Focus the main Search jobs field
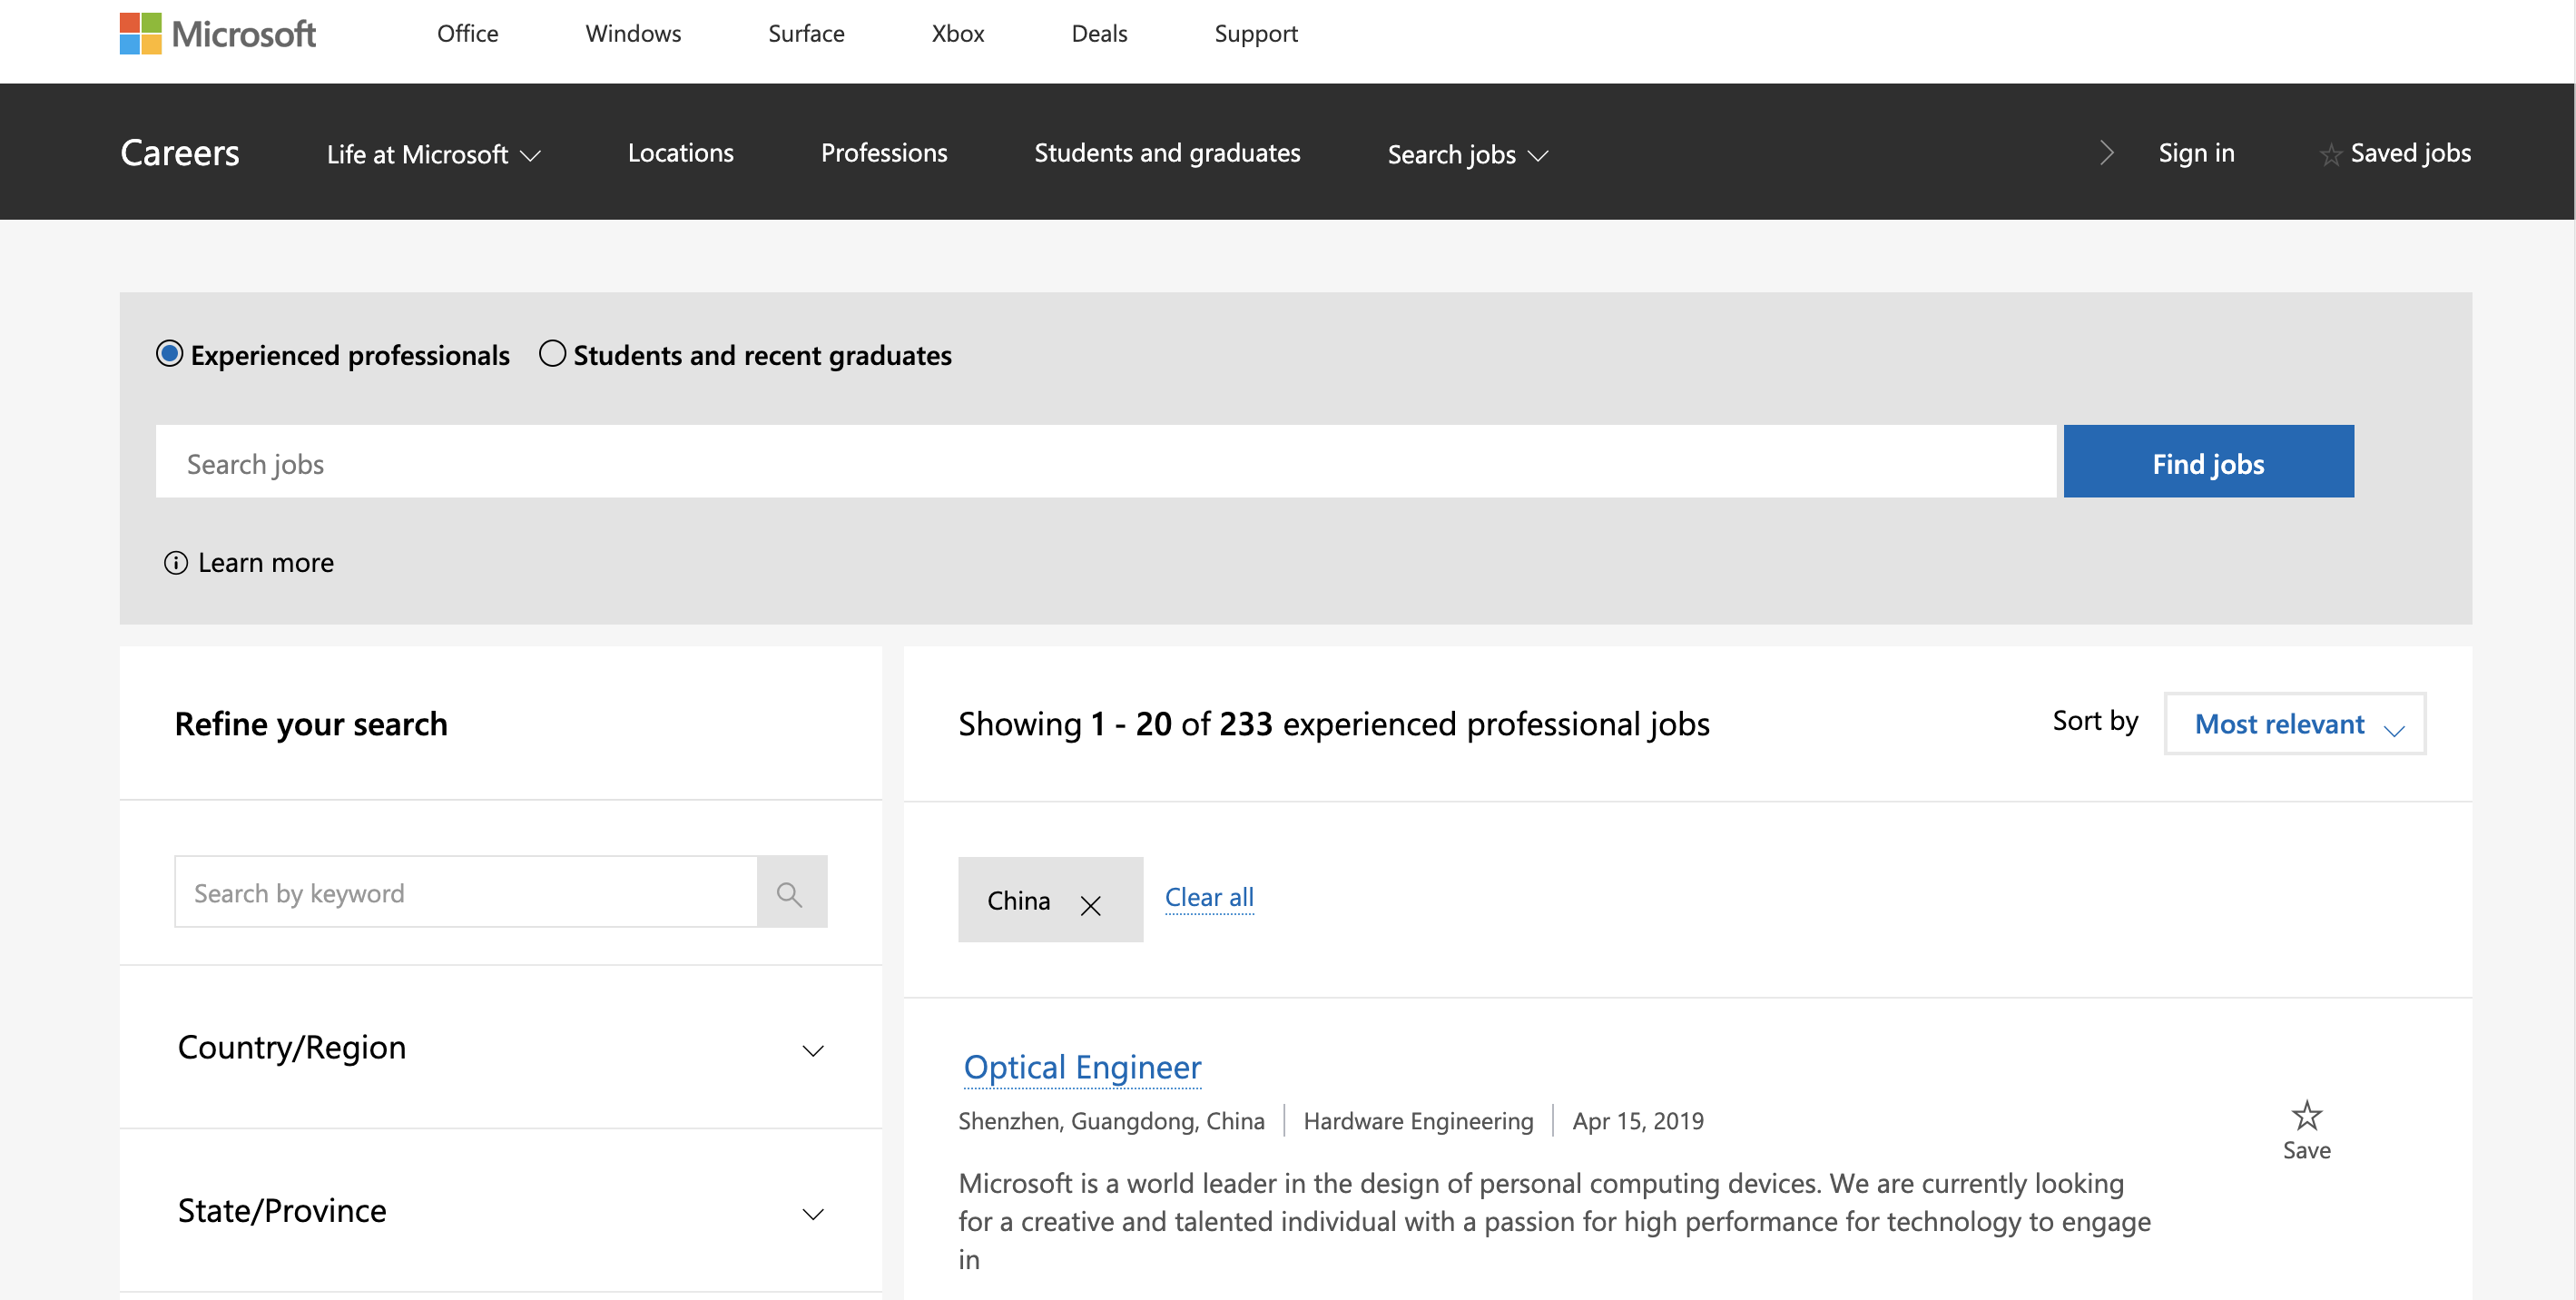Screen dimensions: 2576x1300 click(x=1104, y=463)
